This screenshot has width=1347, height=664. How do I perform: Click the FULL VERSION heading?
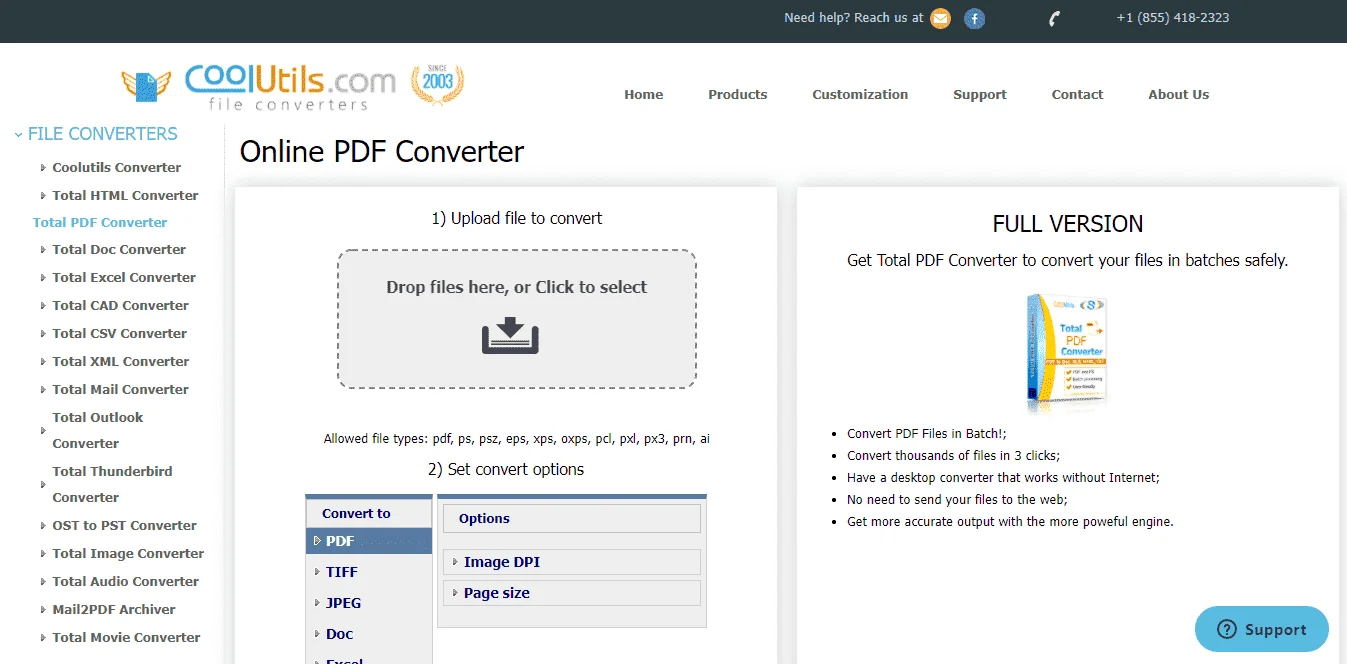(x=1068, y=224)
